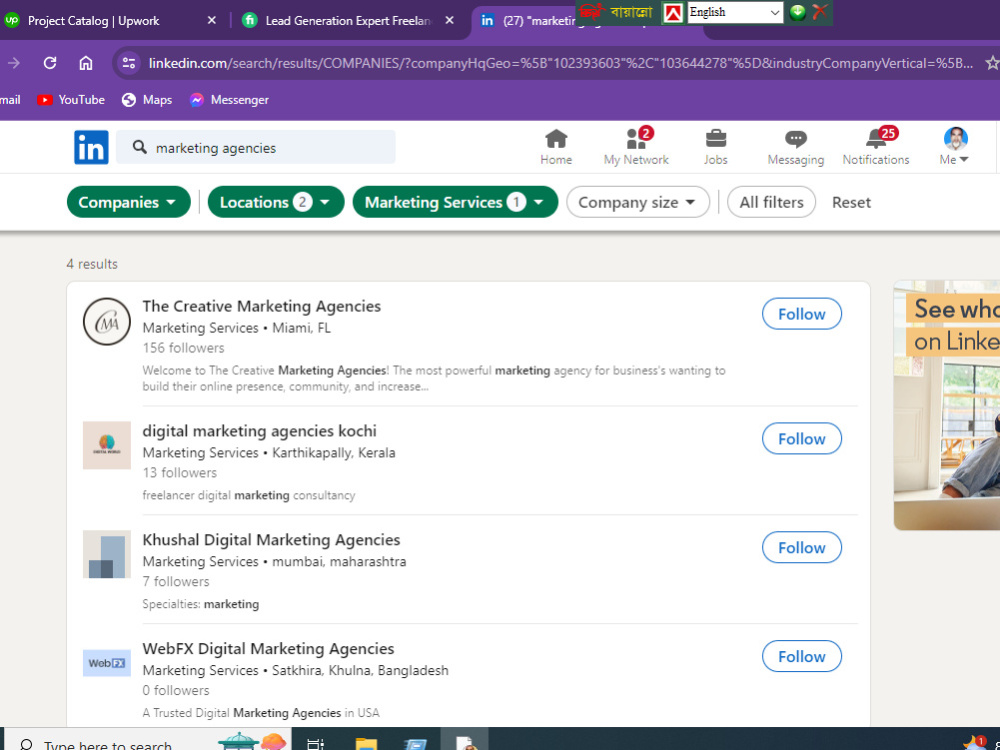Open site information icon in address bar
The width and height of the screenshot is (1000, 750).
point(129,62)
